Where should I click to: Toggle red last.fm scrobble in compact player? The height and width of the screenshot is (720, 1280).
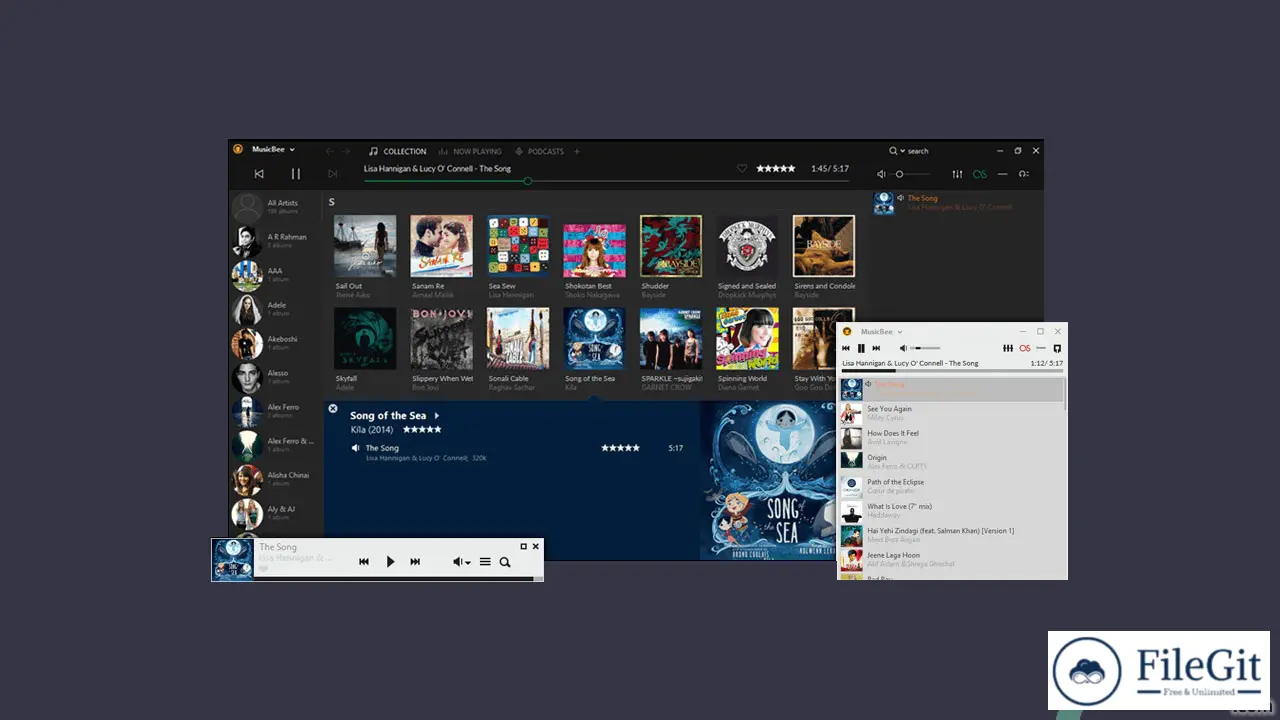pyautogui.click(x=1025, y=348)
